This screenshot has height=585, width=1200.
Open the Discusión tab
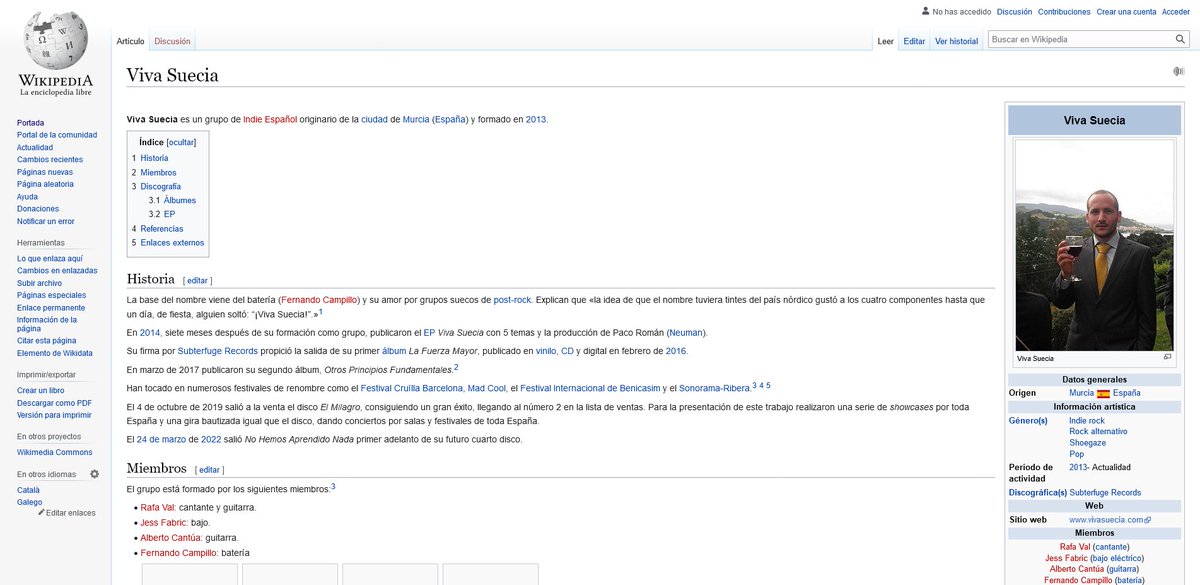pyautogui.click(x=172, y=41)
